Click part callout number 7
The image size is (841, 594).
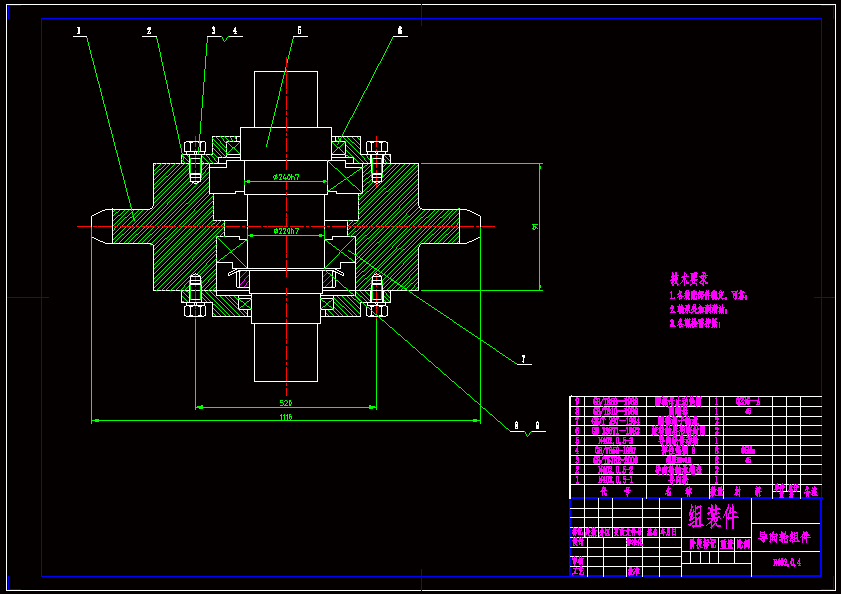coord(523,359)
